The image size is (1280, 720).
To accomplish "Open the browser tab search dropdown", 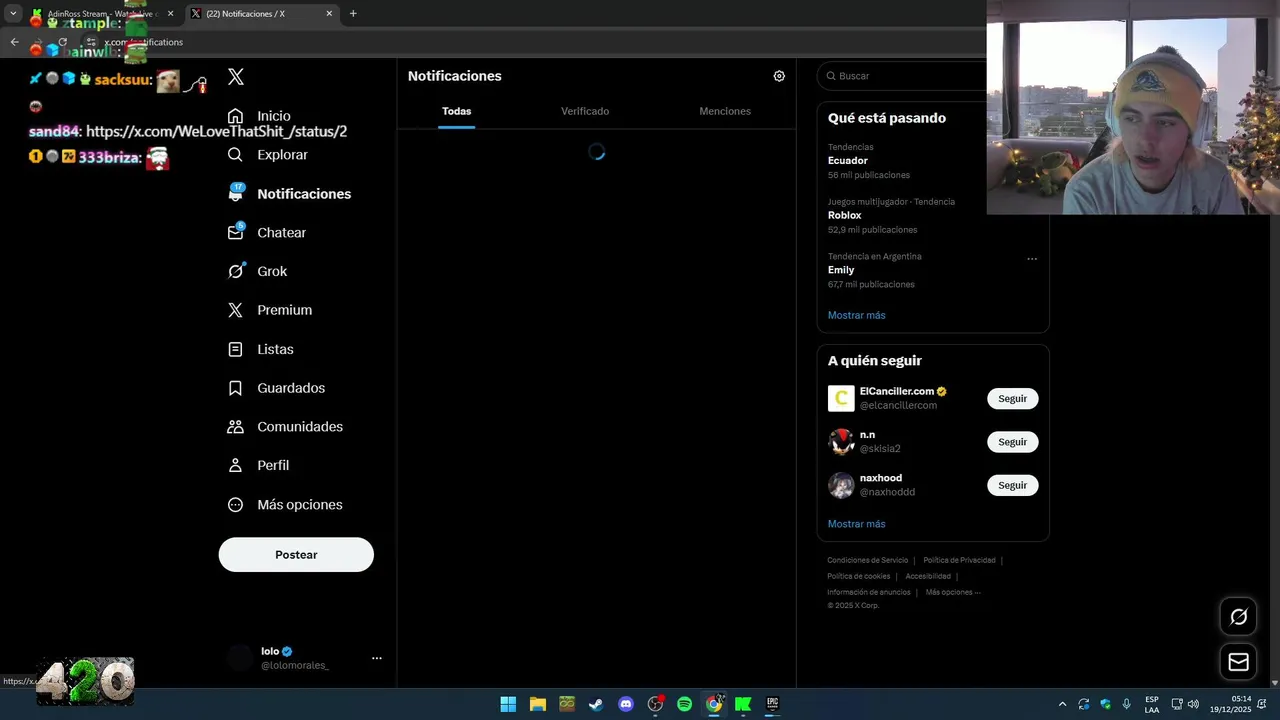I will (13, 14).
